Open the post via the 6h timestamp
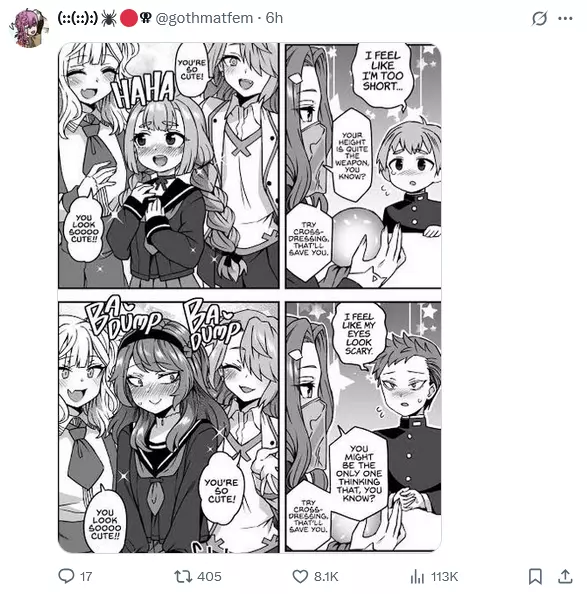Viewport: 587px width, 594px height. click(x=274, y=18)
